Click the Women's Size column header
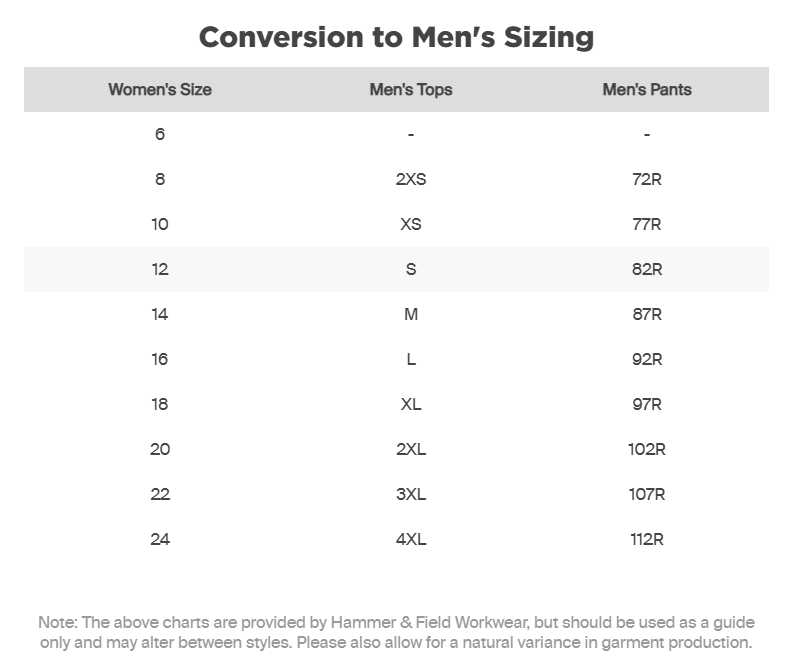The height and width of the screenshot is (667, 797). point(160,89)
